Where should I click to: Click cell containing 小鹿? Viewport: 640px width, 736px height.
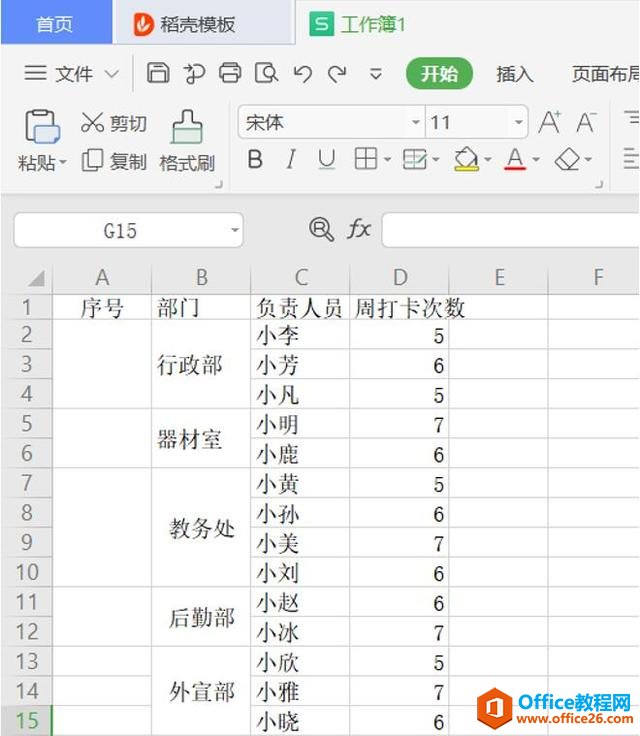[x=300, y=454]
